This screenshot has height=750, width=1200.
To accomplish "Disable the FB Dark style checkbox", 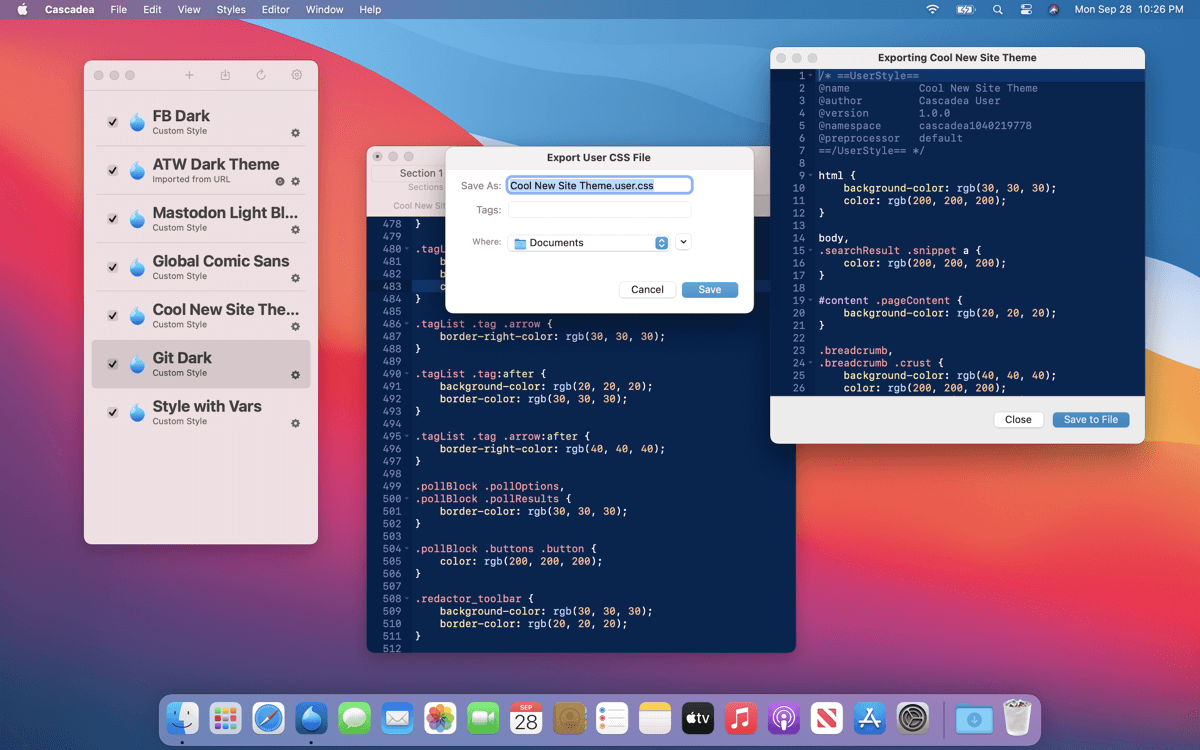I will pos(113,122).
